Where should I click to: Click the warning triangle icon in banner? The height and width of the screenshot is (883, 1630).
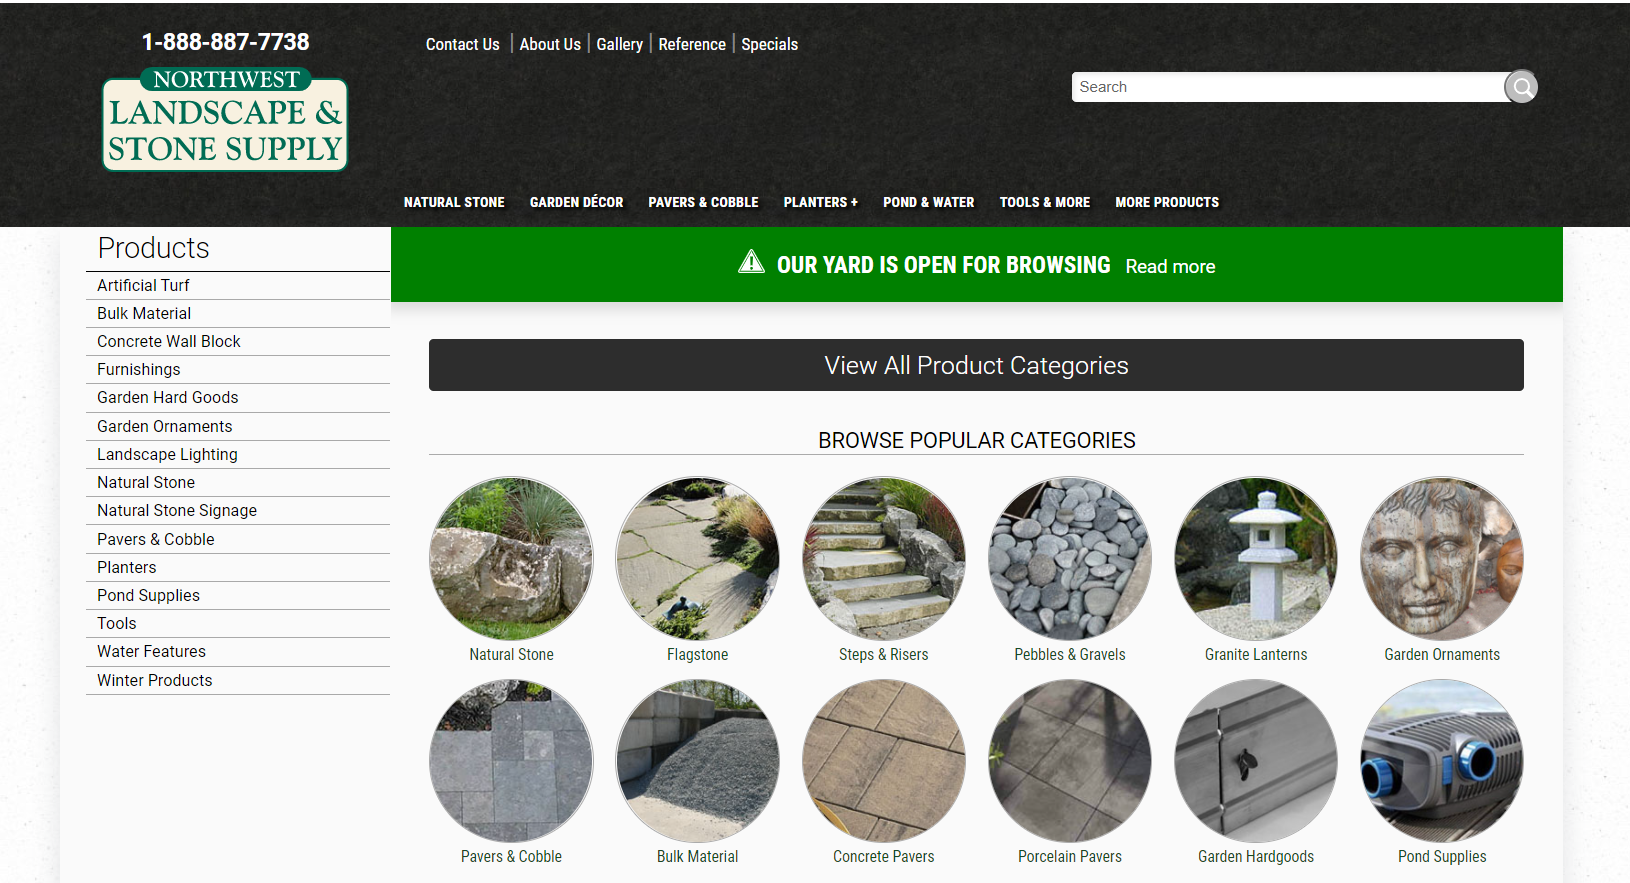click(x=751, y=262)
